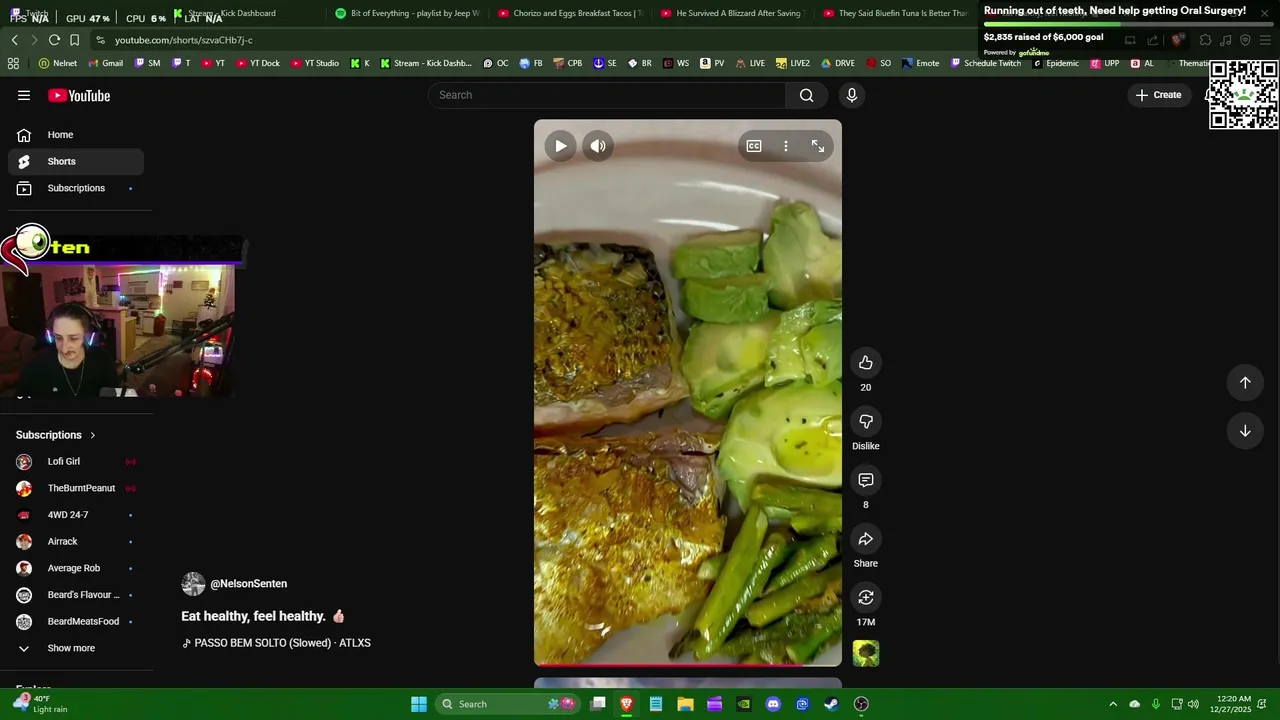Open the YT Studio bookmark
This screenshot has height=720, width=1280.
coord(315,63)
